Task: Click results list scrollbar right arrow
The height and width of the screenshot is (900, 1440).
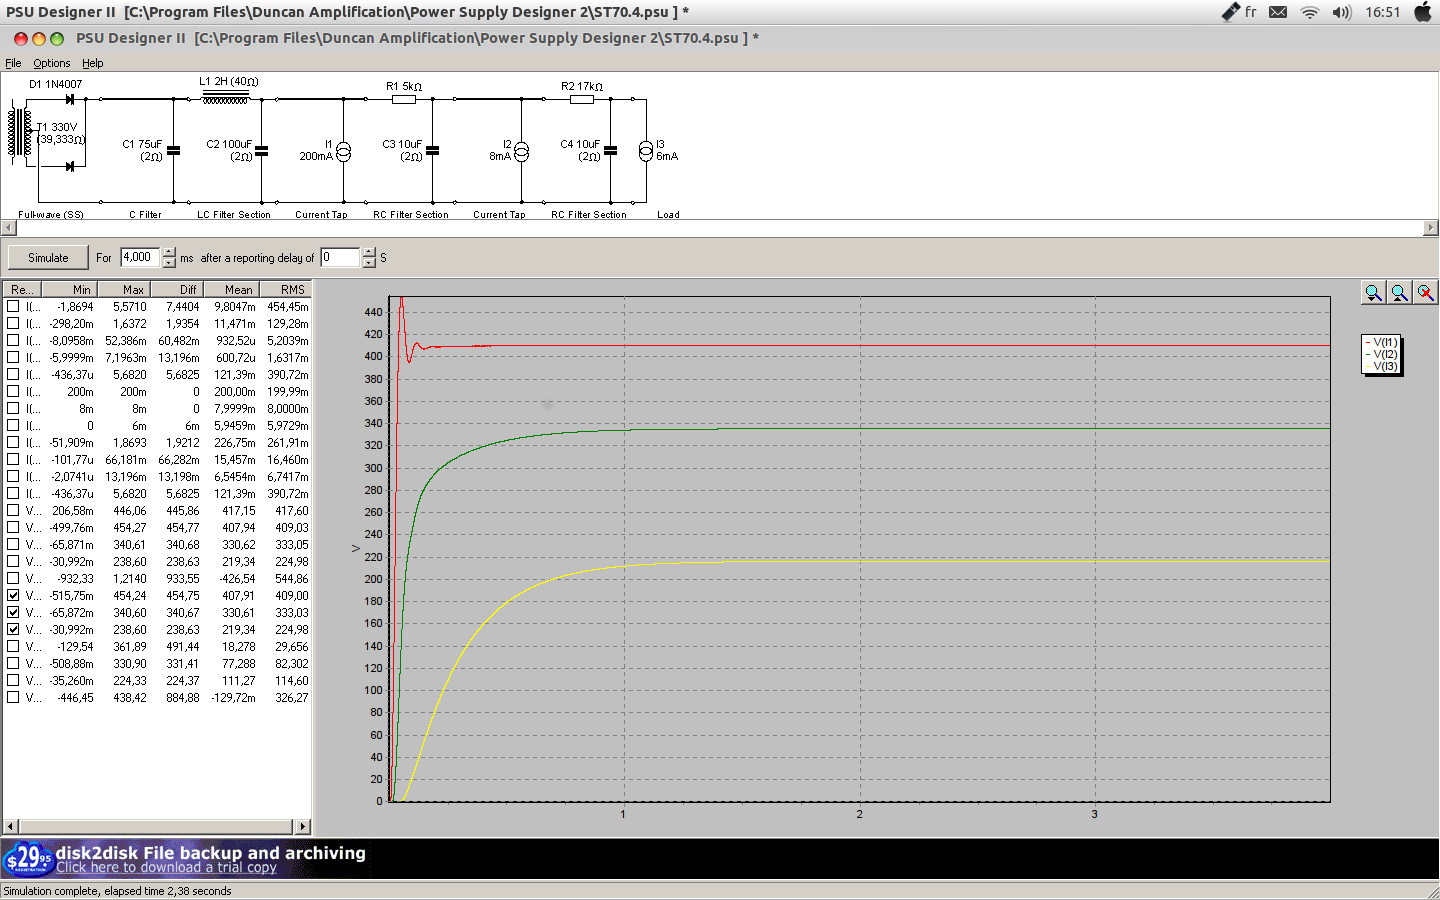Action: (303, 826)
